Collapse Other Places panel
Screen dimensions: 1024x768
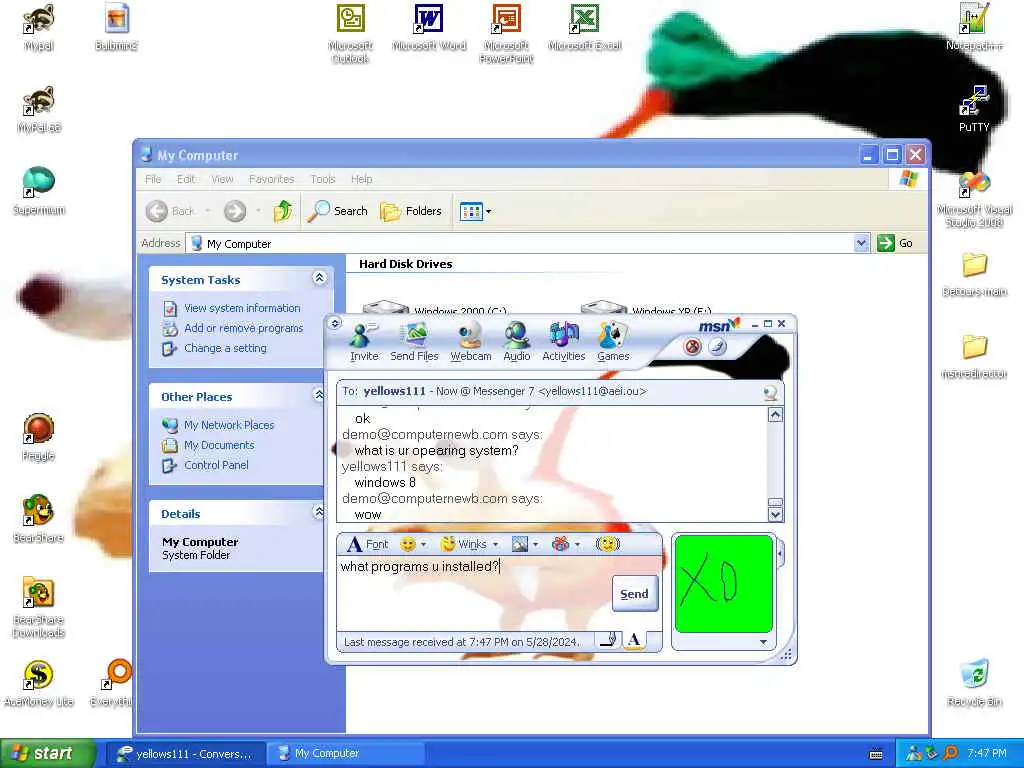[x=319, y=394]
